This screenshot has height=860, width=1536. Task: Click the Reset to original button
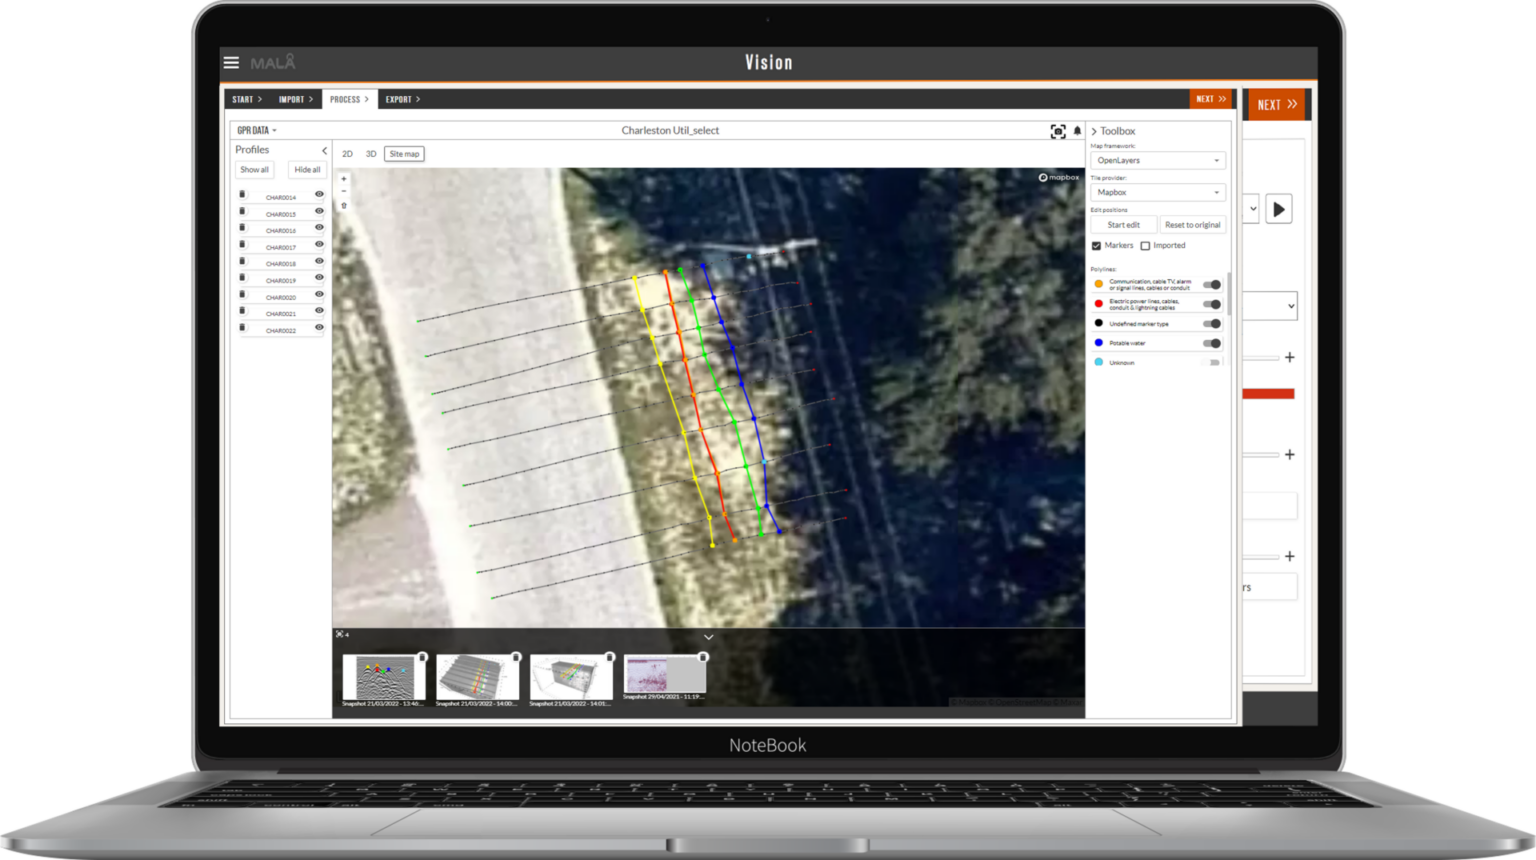[1193, 224]
